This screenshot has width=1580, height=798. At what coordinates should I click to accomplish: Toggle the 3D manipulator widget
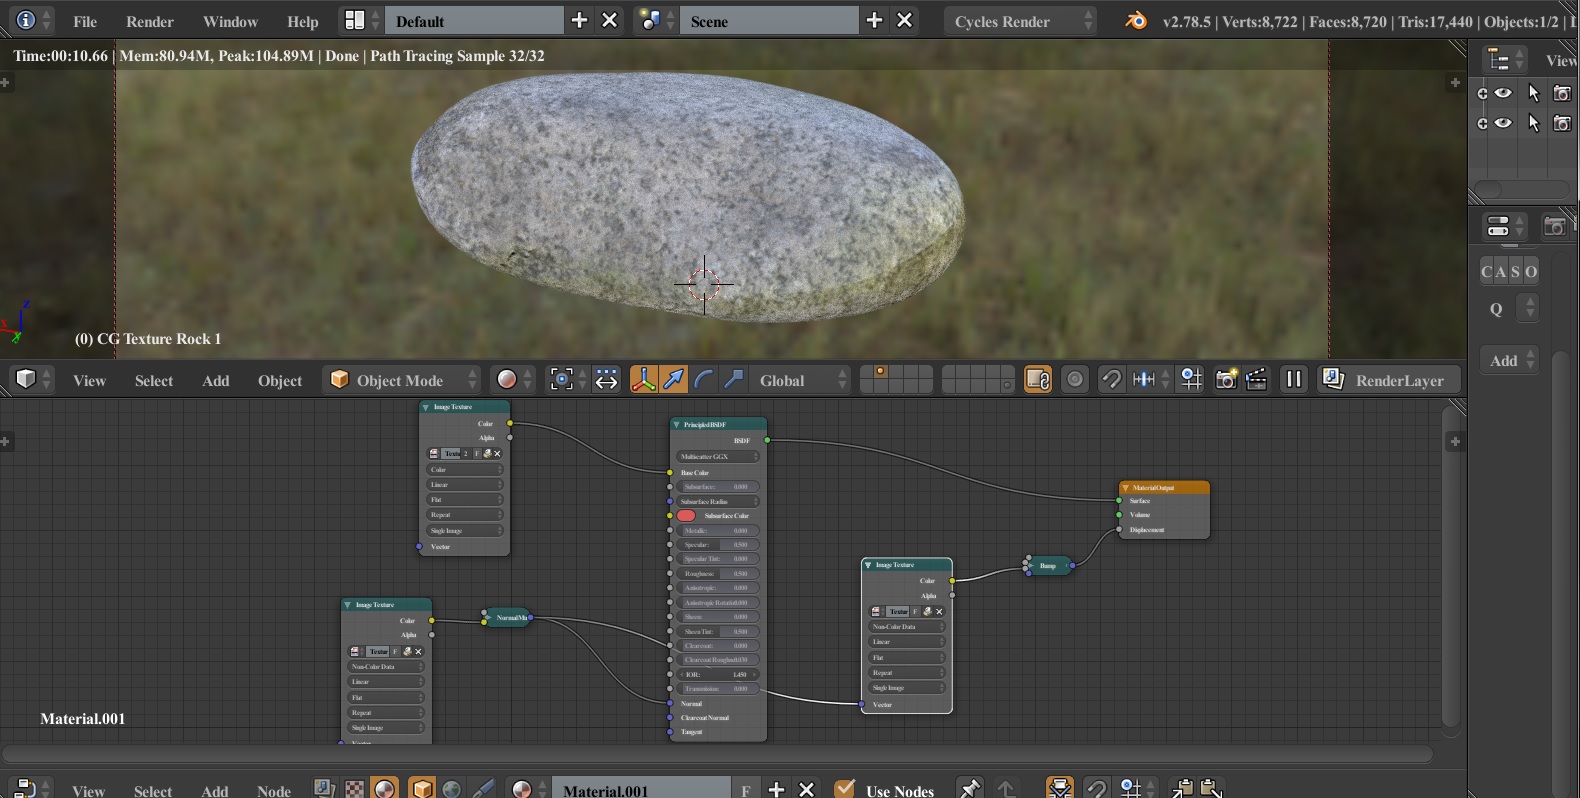(643, 379)
